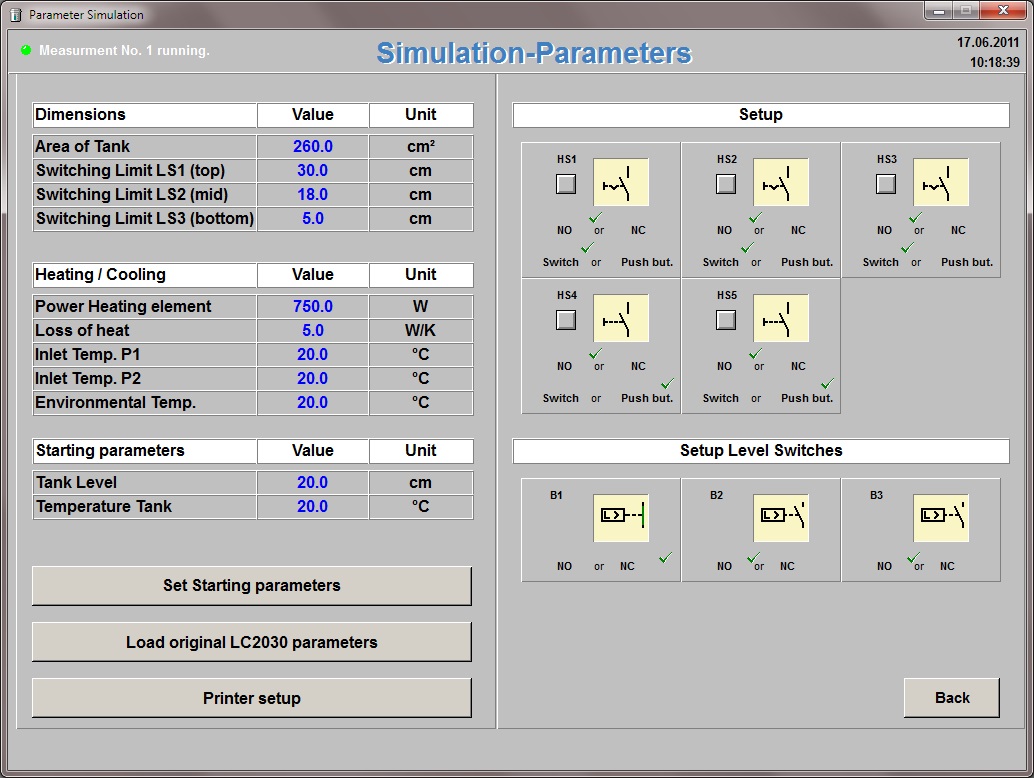
Task: Choose Push but. mode for HS1
Action: coord(647,262)
